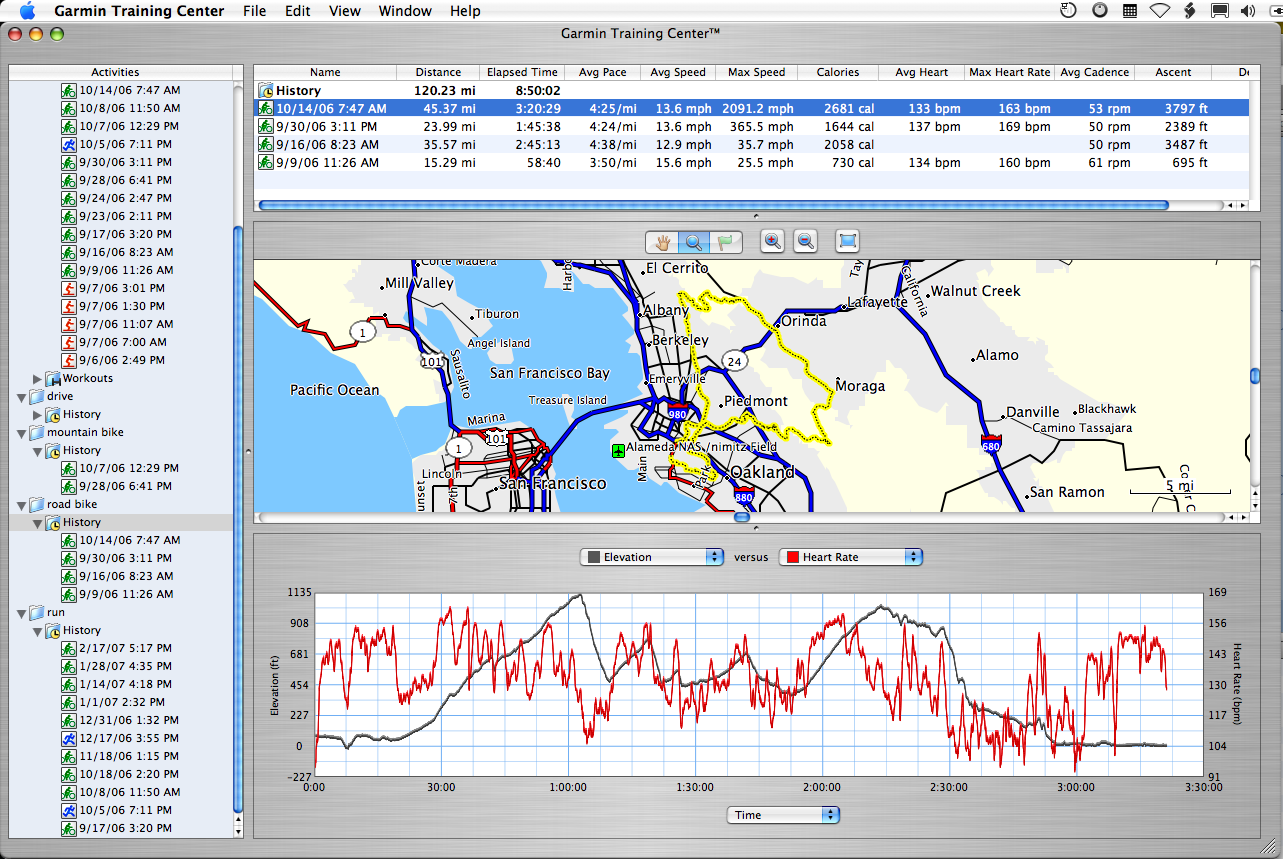Click the mountain bike folder icon

pyautogui.click(x=36, y=432)
